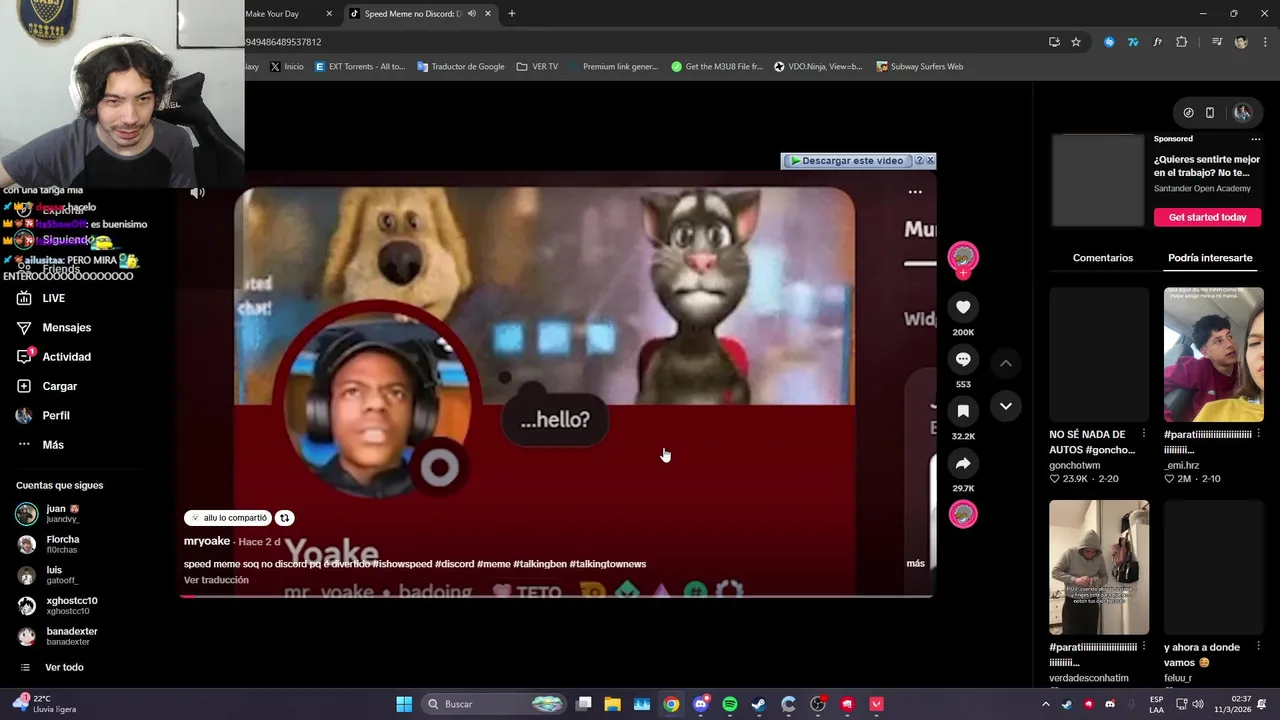1280x720 pixels.
Task: Follow creator via the avatar plus button
Action: 963,273
